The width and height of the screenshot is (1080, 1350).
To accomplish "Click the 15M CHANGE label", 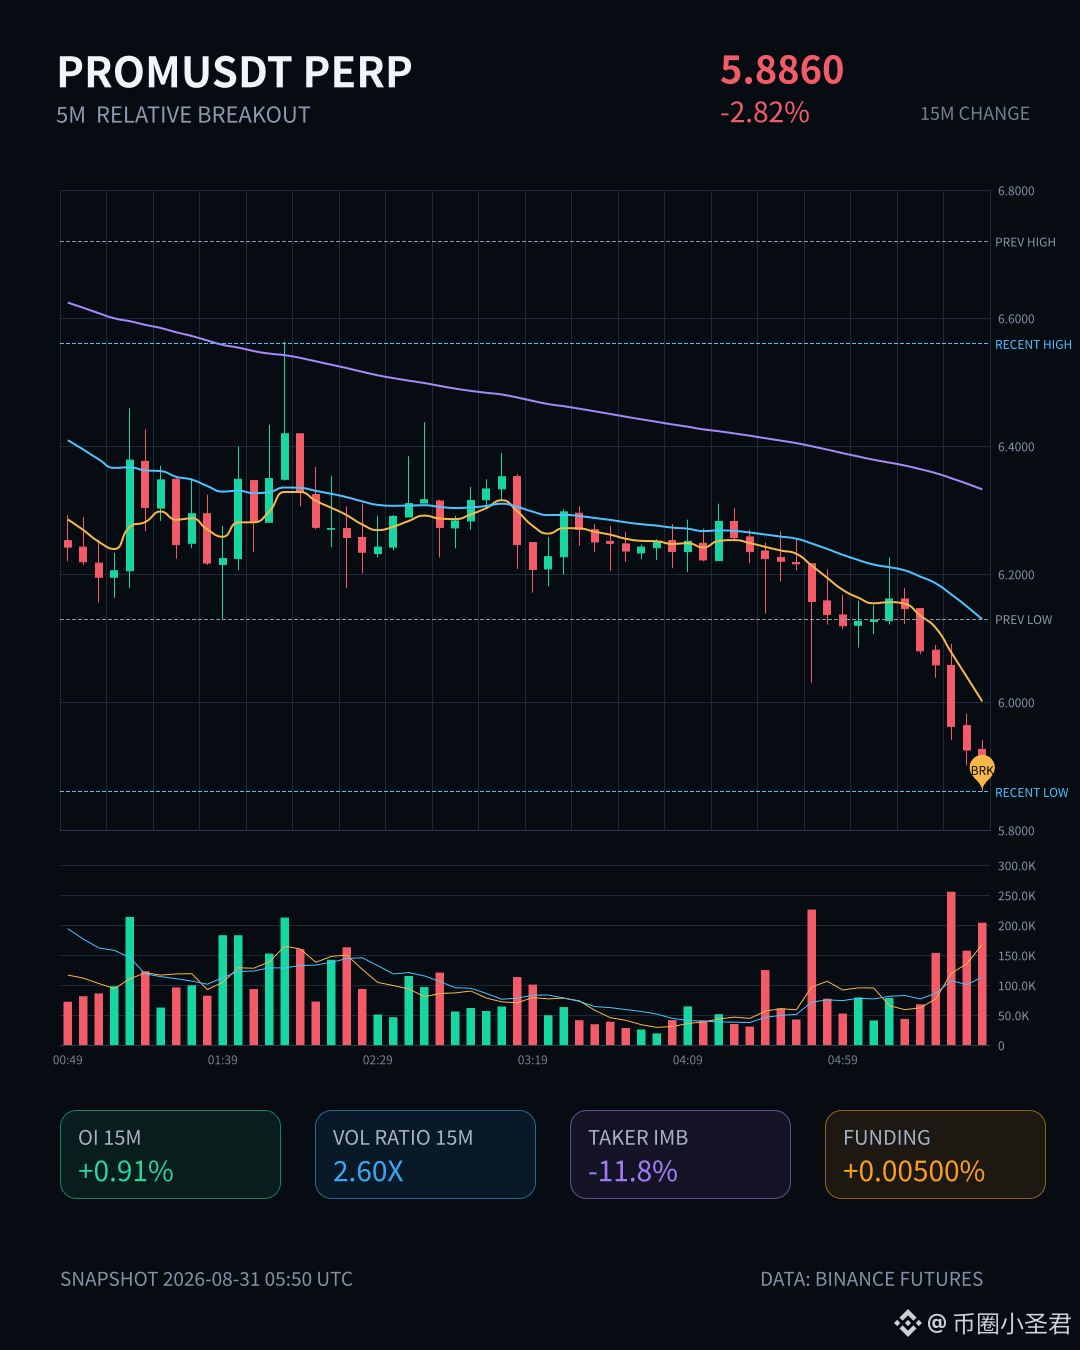I will (975, 114).
